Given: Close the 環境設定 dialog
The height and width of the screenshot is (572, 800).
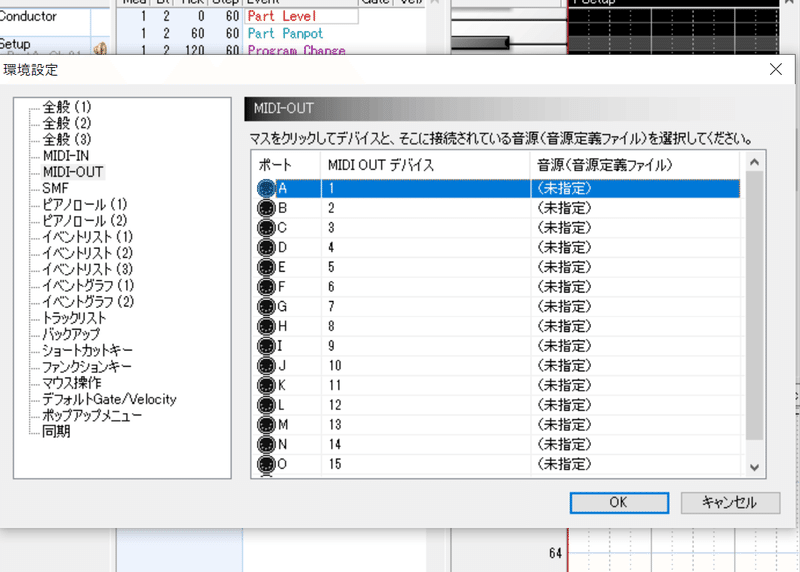Looking at the screenshot, I should [x=776, y=69].
